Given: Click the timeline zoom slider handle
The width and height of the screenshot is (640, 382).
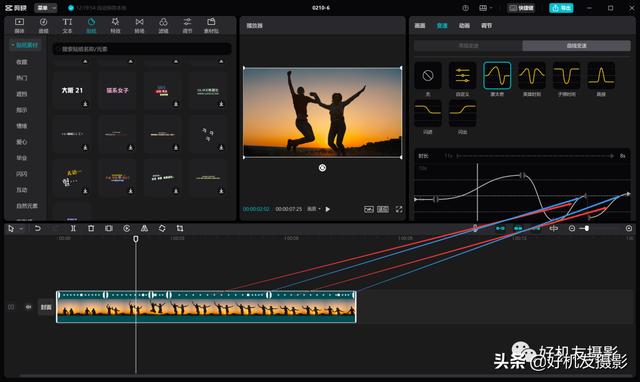Looking at the screenshot, I should pos(587,229).
